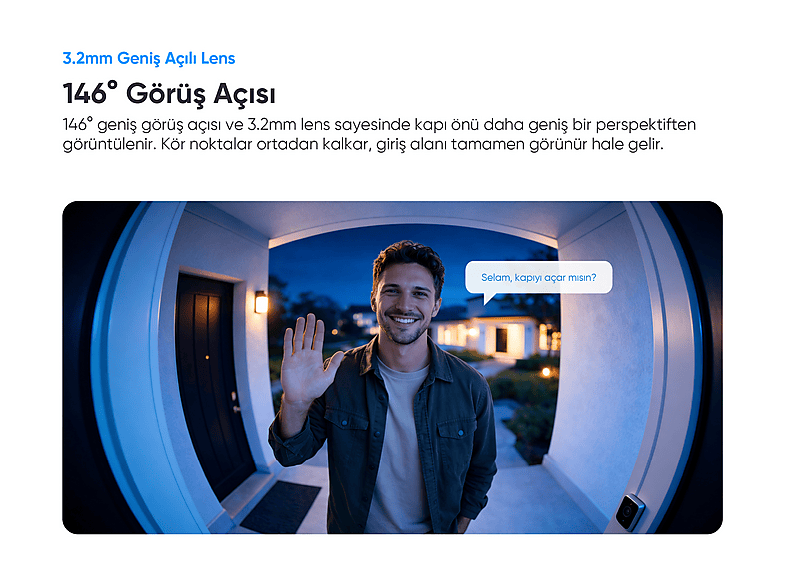Click the wall lamp beside the door
Viewport: 786px width, 587px height.
click(261, 302)
